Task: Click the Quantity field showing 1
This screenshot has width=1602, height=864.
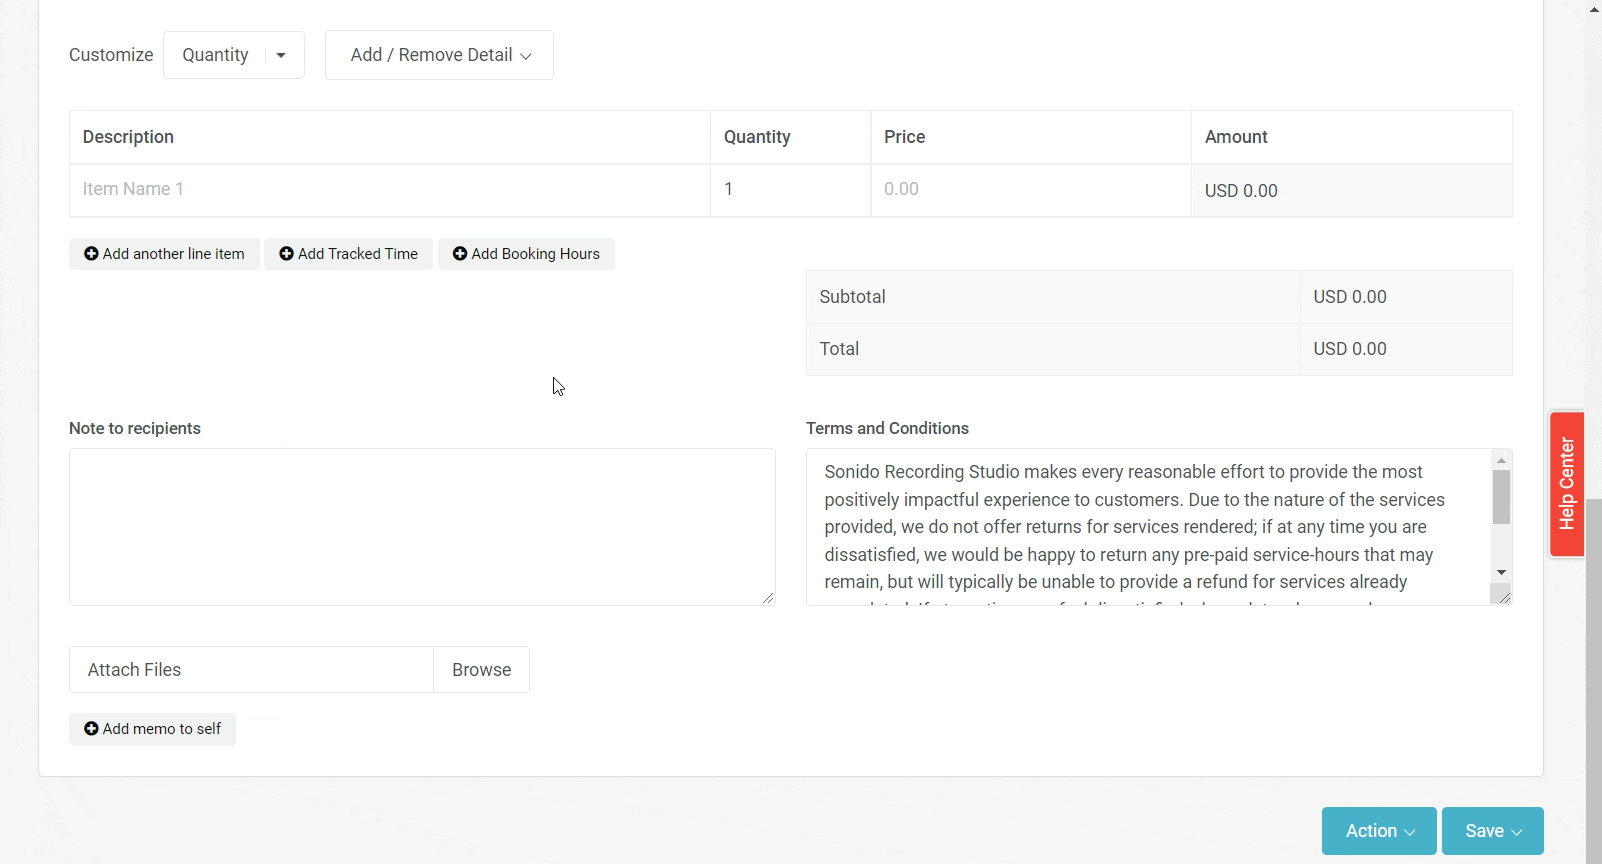Action: coord(789,190)
